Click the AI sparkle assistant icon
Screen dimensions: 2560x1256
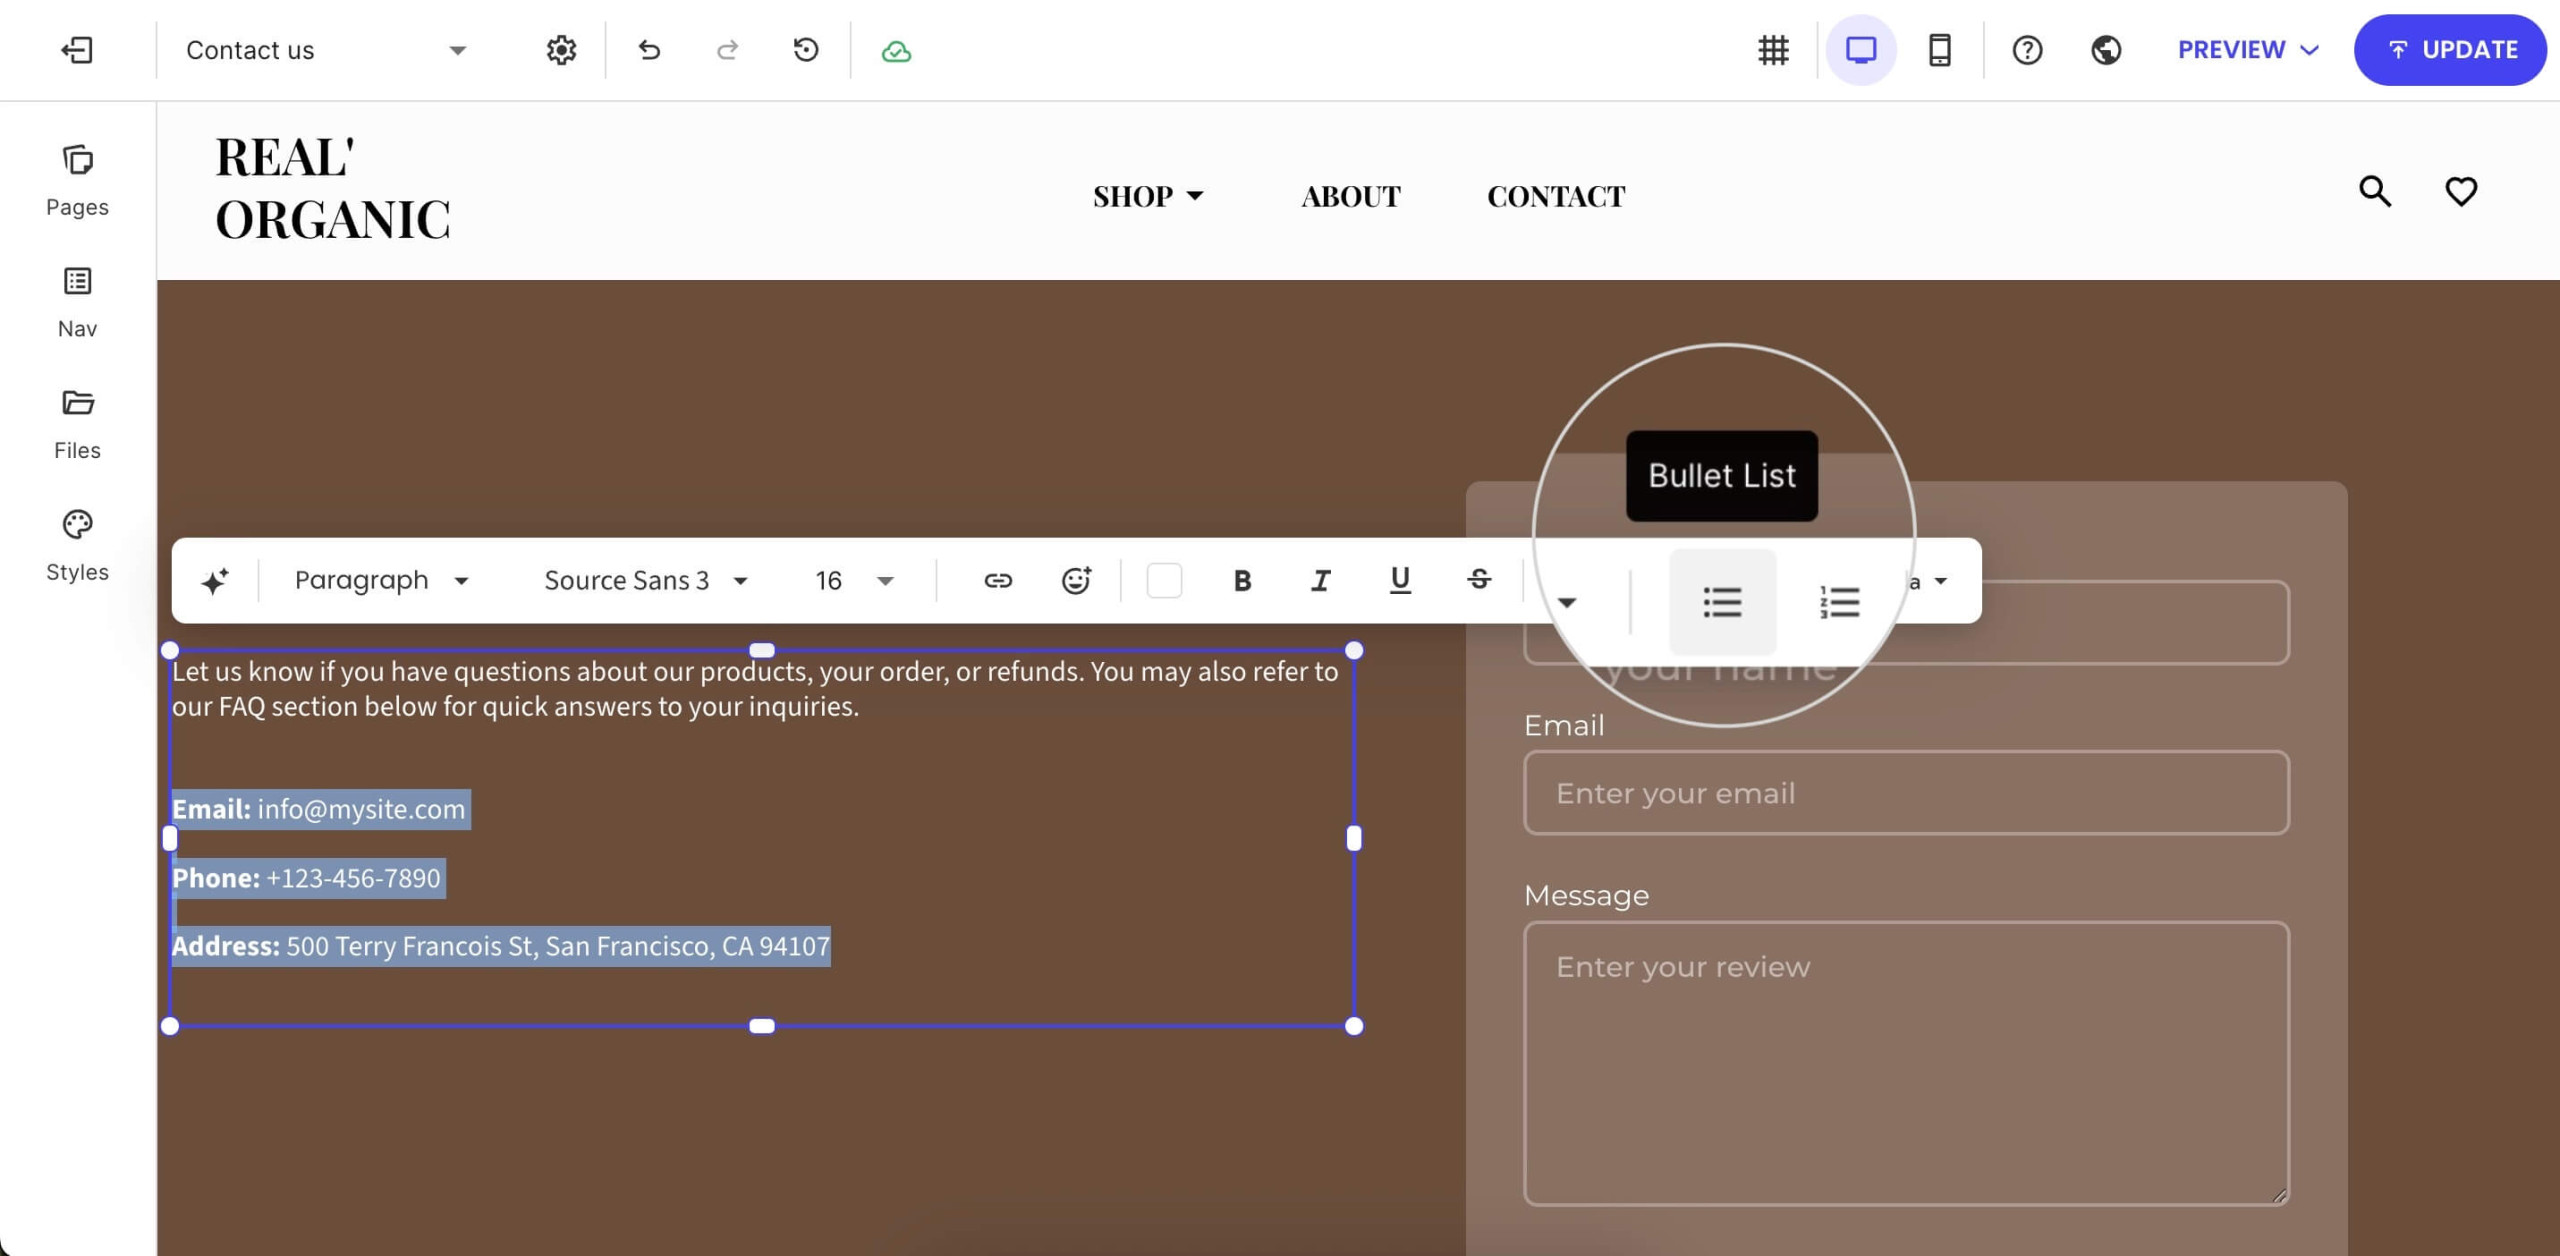point(214,581)
